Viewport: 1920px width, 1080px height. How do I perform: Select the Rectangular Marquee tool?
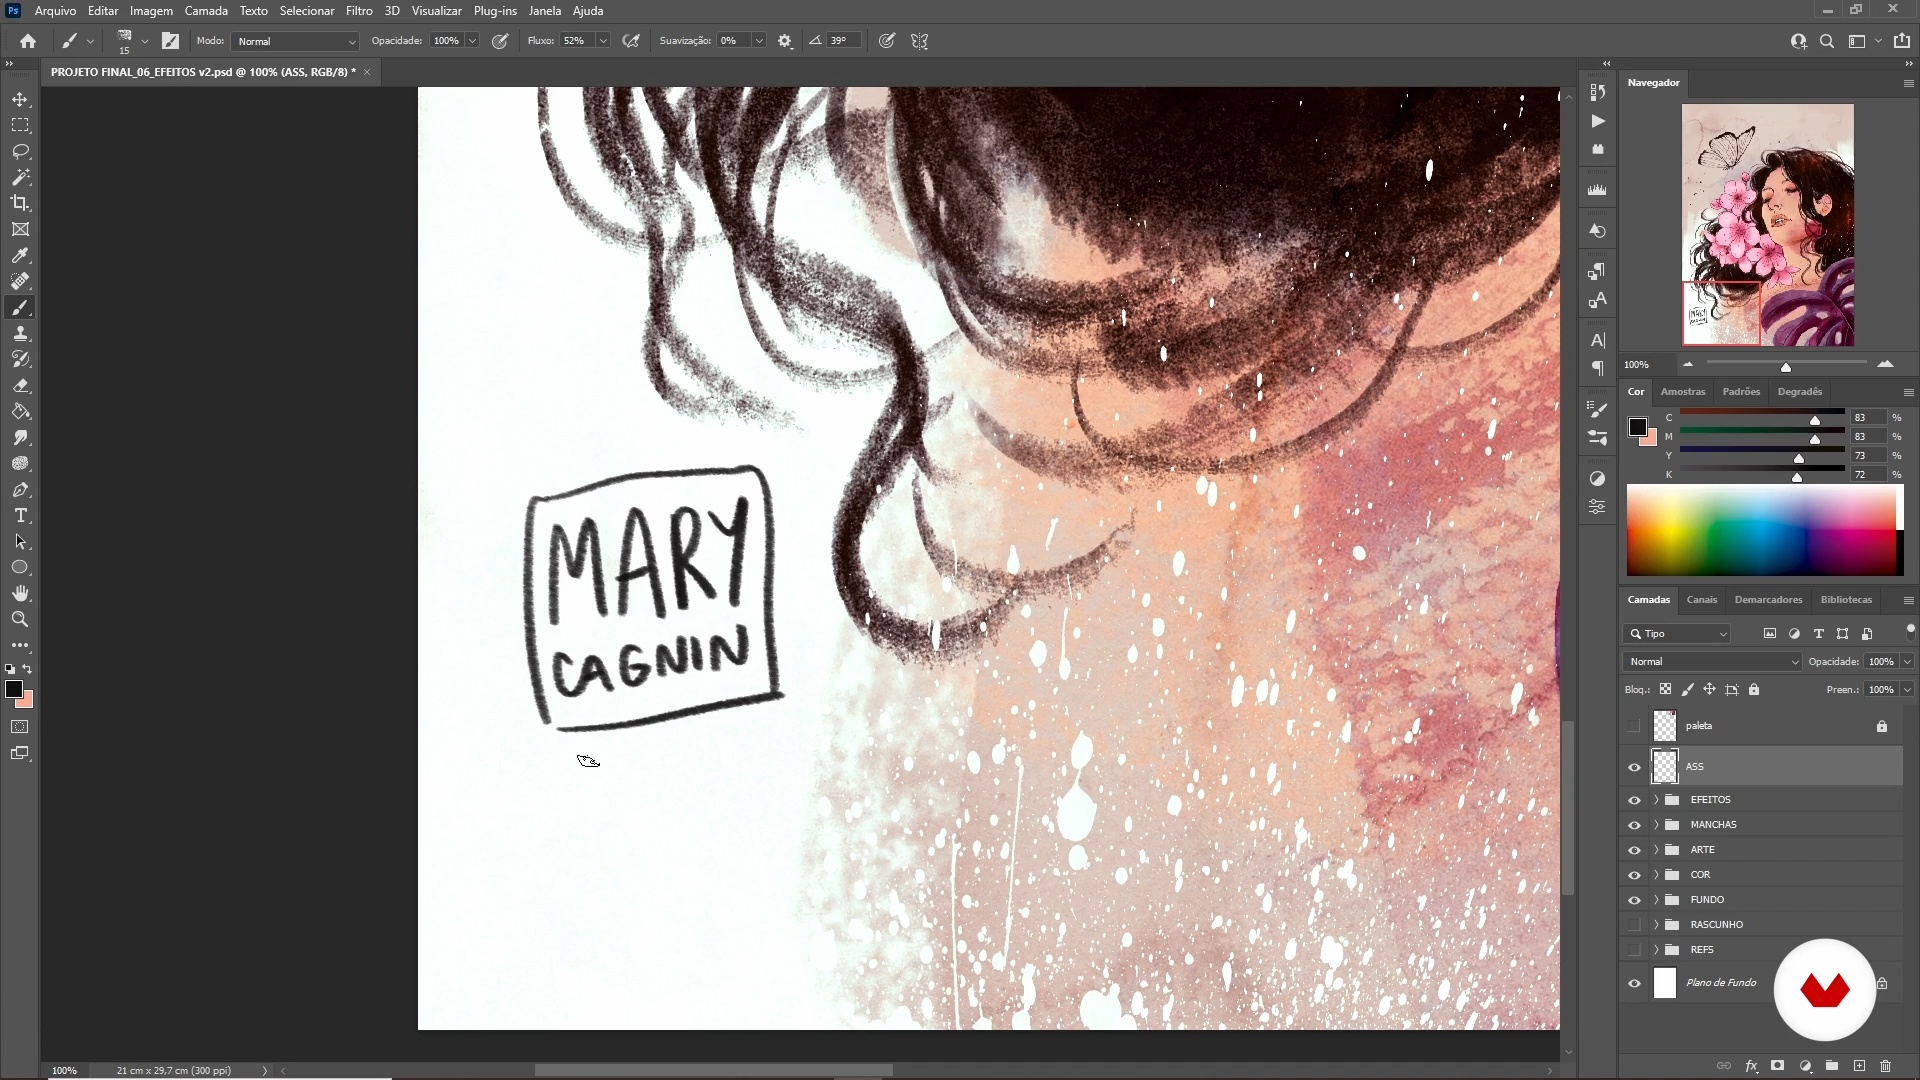tap(20, 126)
